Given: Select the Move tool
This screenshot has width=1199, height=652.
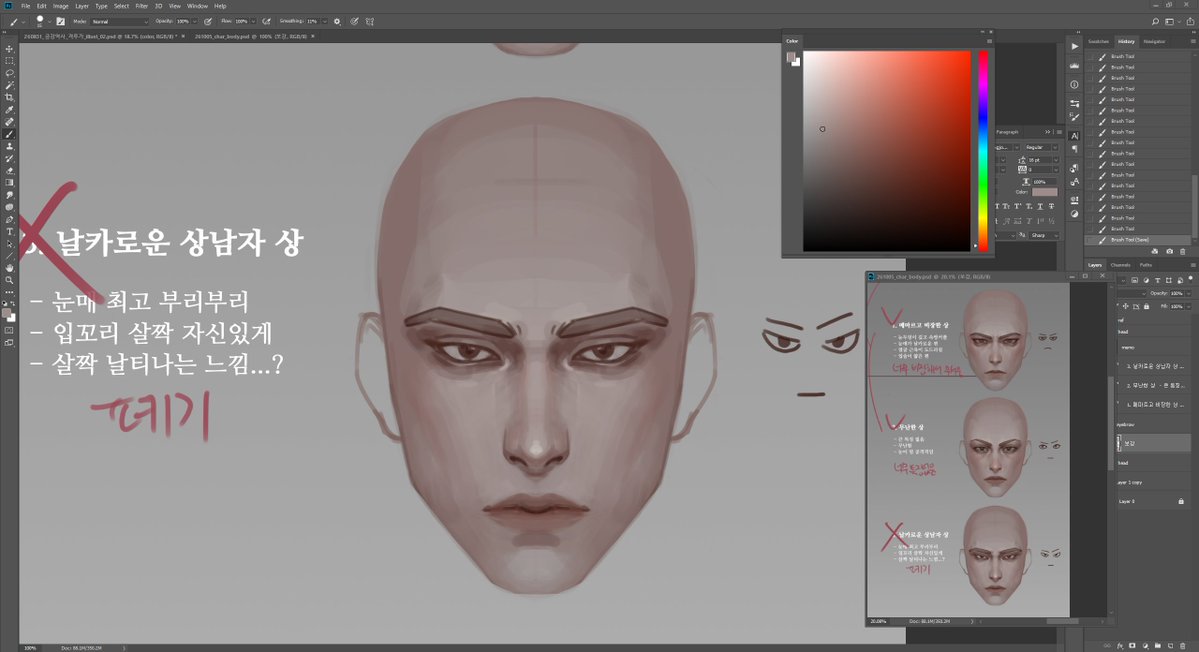Looking at the screenshot, I should click(9, 49).
